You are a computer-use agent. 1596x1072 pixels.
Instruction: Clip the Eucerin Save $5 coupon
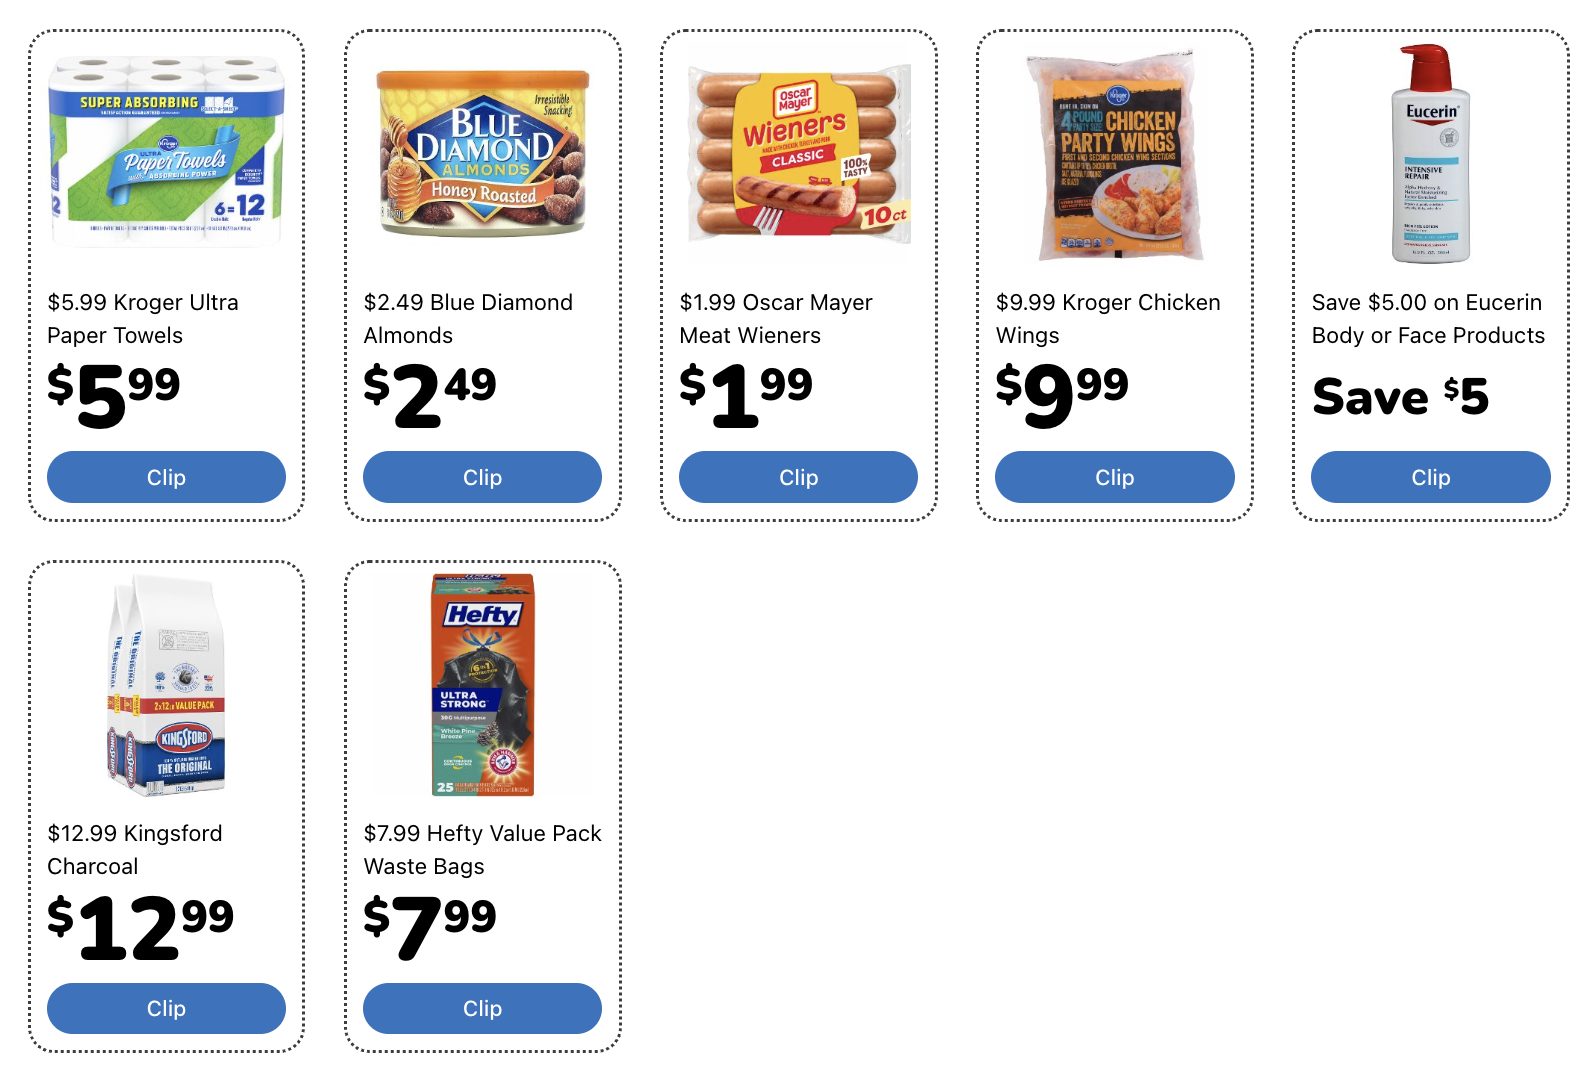[x=1430, y=477]
